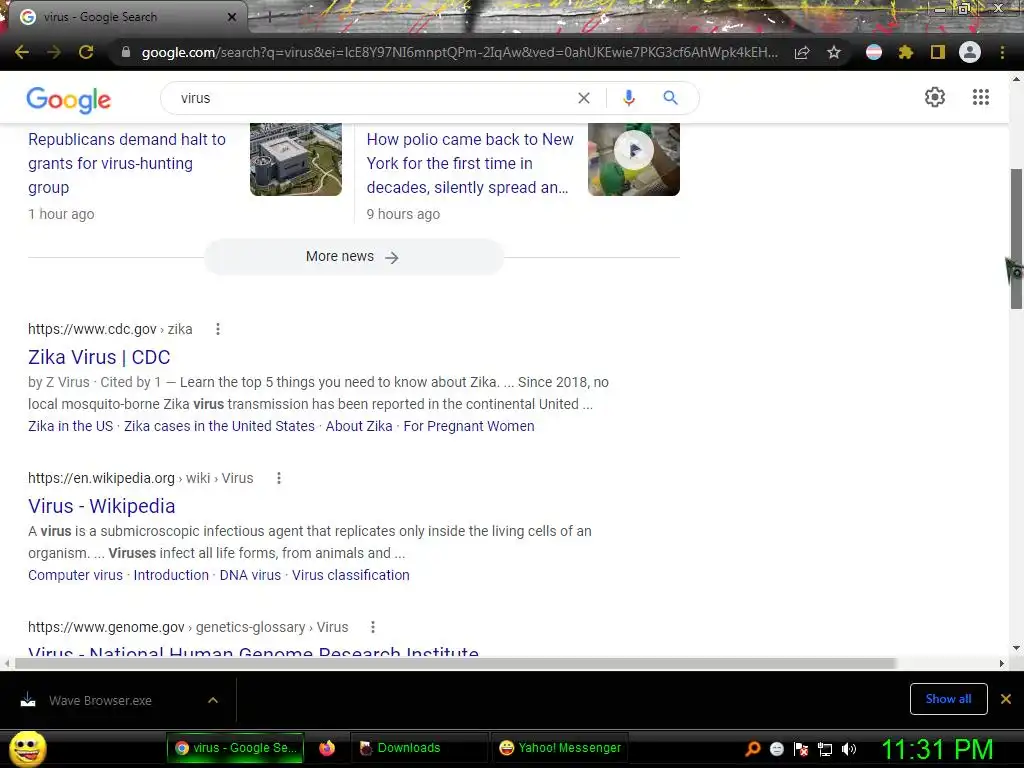
Task: Switch to Yahoo! Messenger taskbar window
Action: [x=560, y=748]
